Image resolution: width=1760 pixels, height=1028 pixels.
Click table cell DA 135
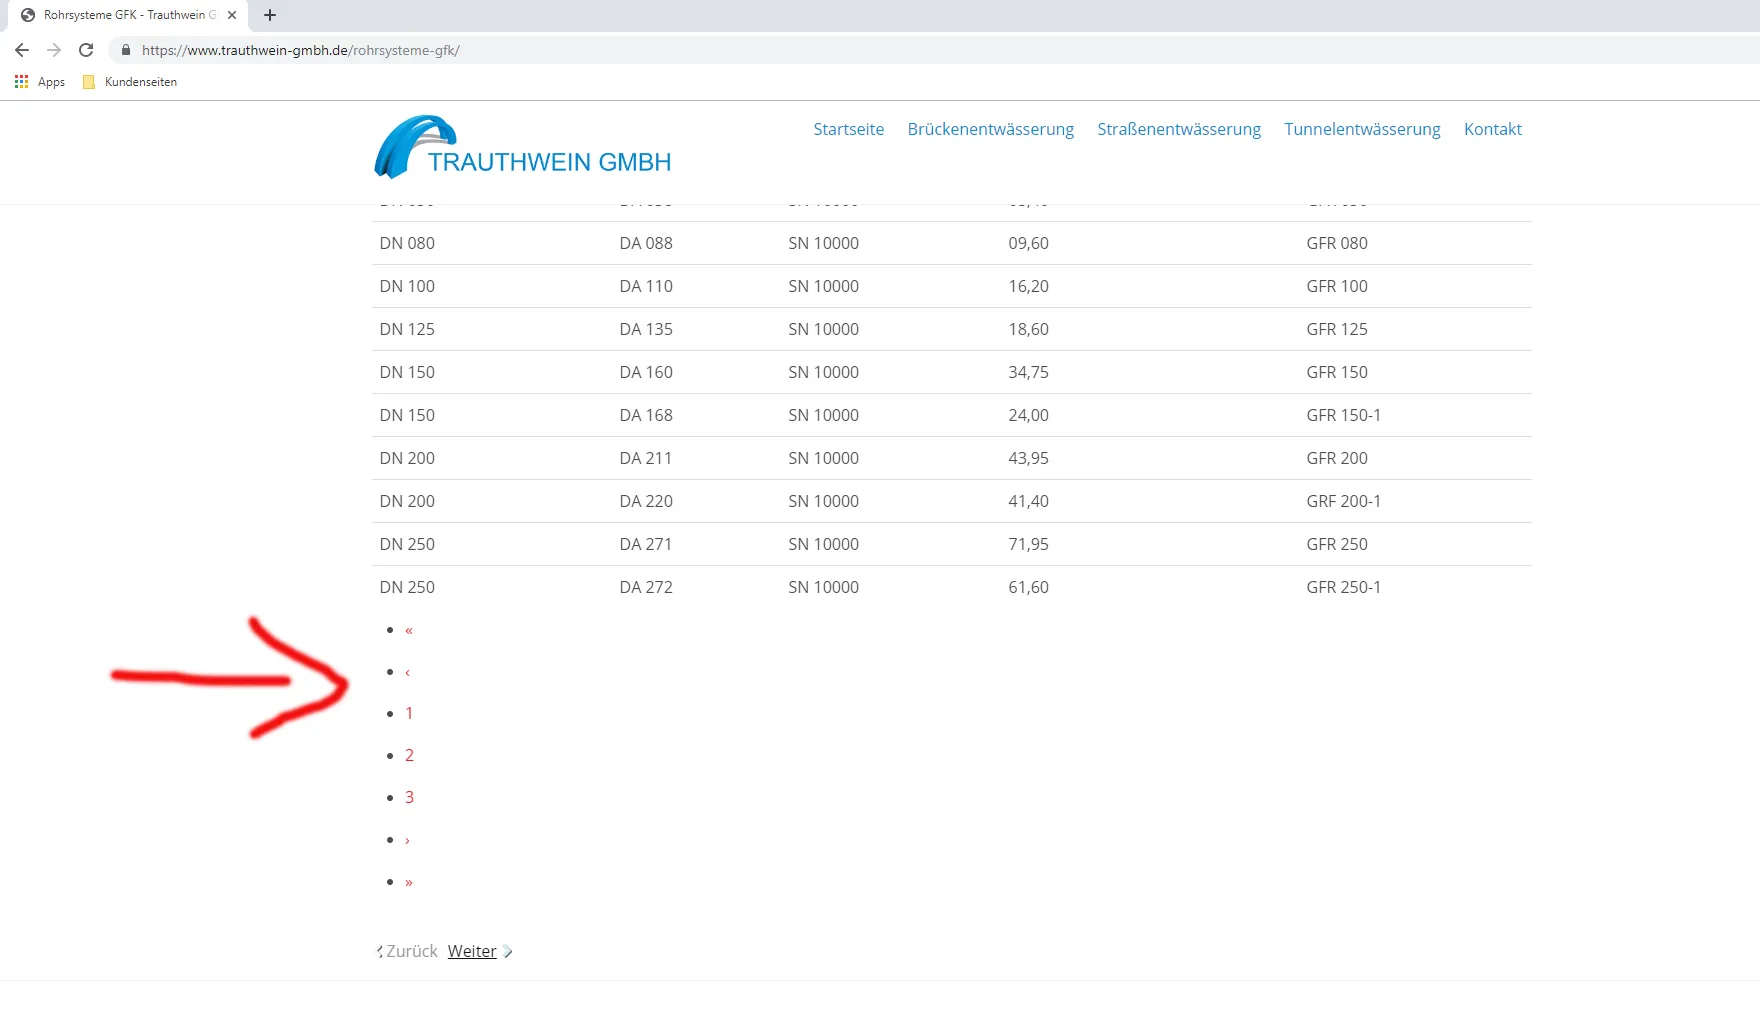tap(646, 329)
